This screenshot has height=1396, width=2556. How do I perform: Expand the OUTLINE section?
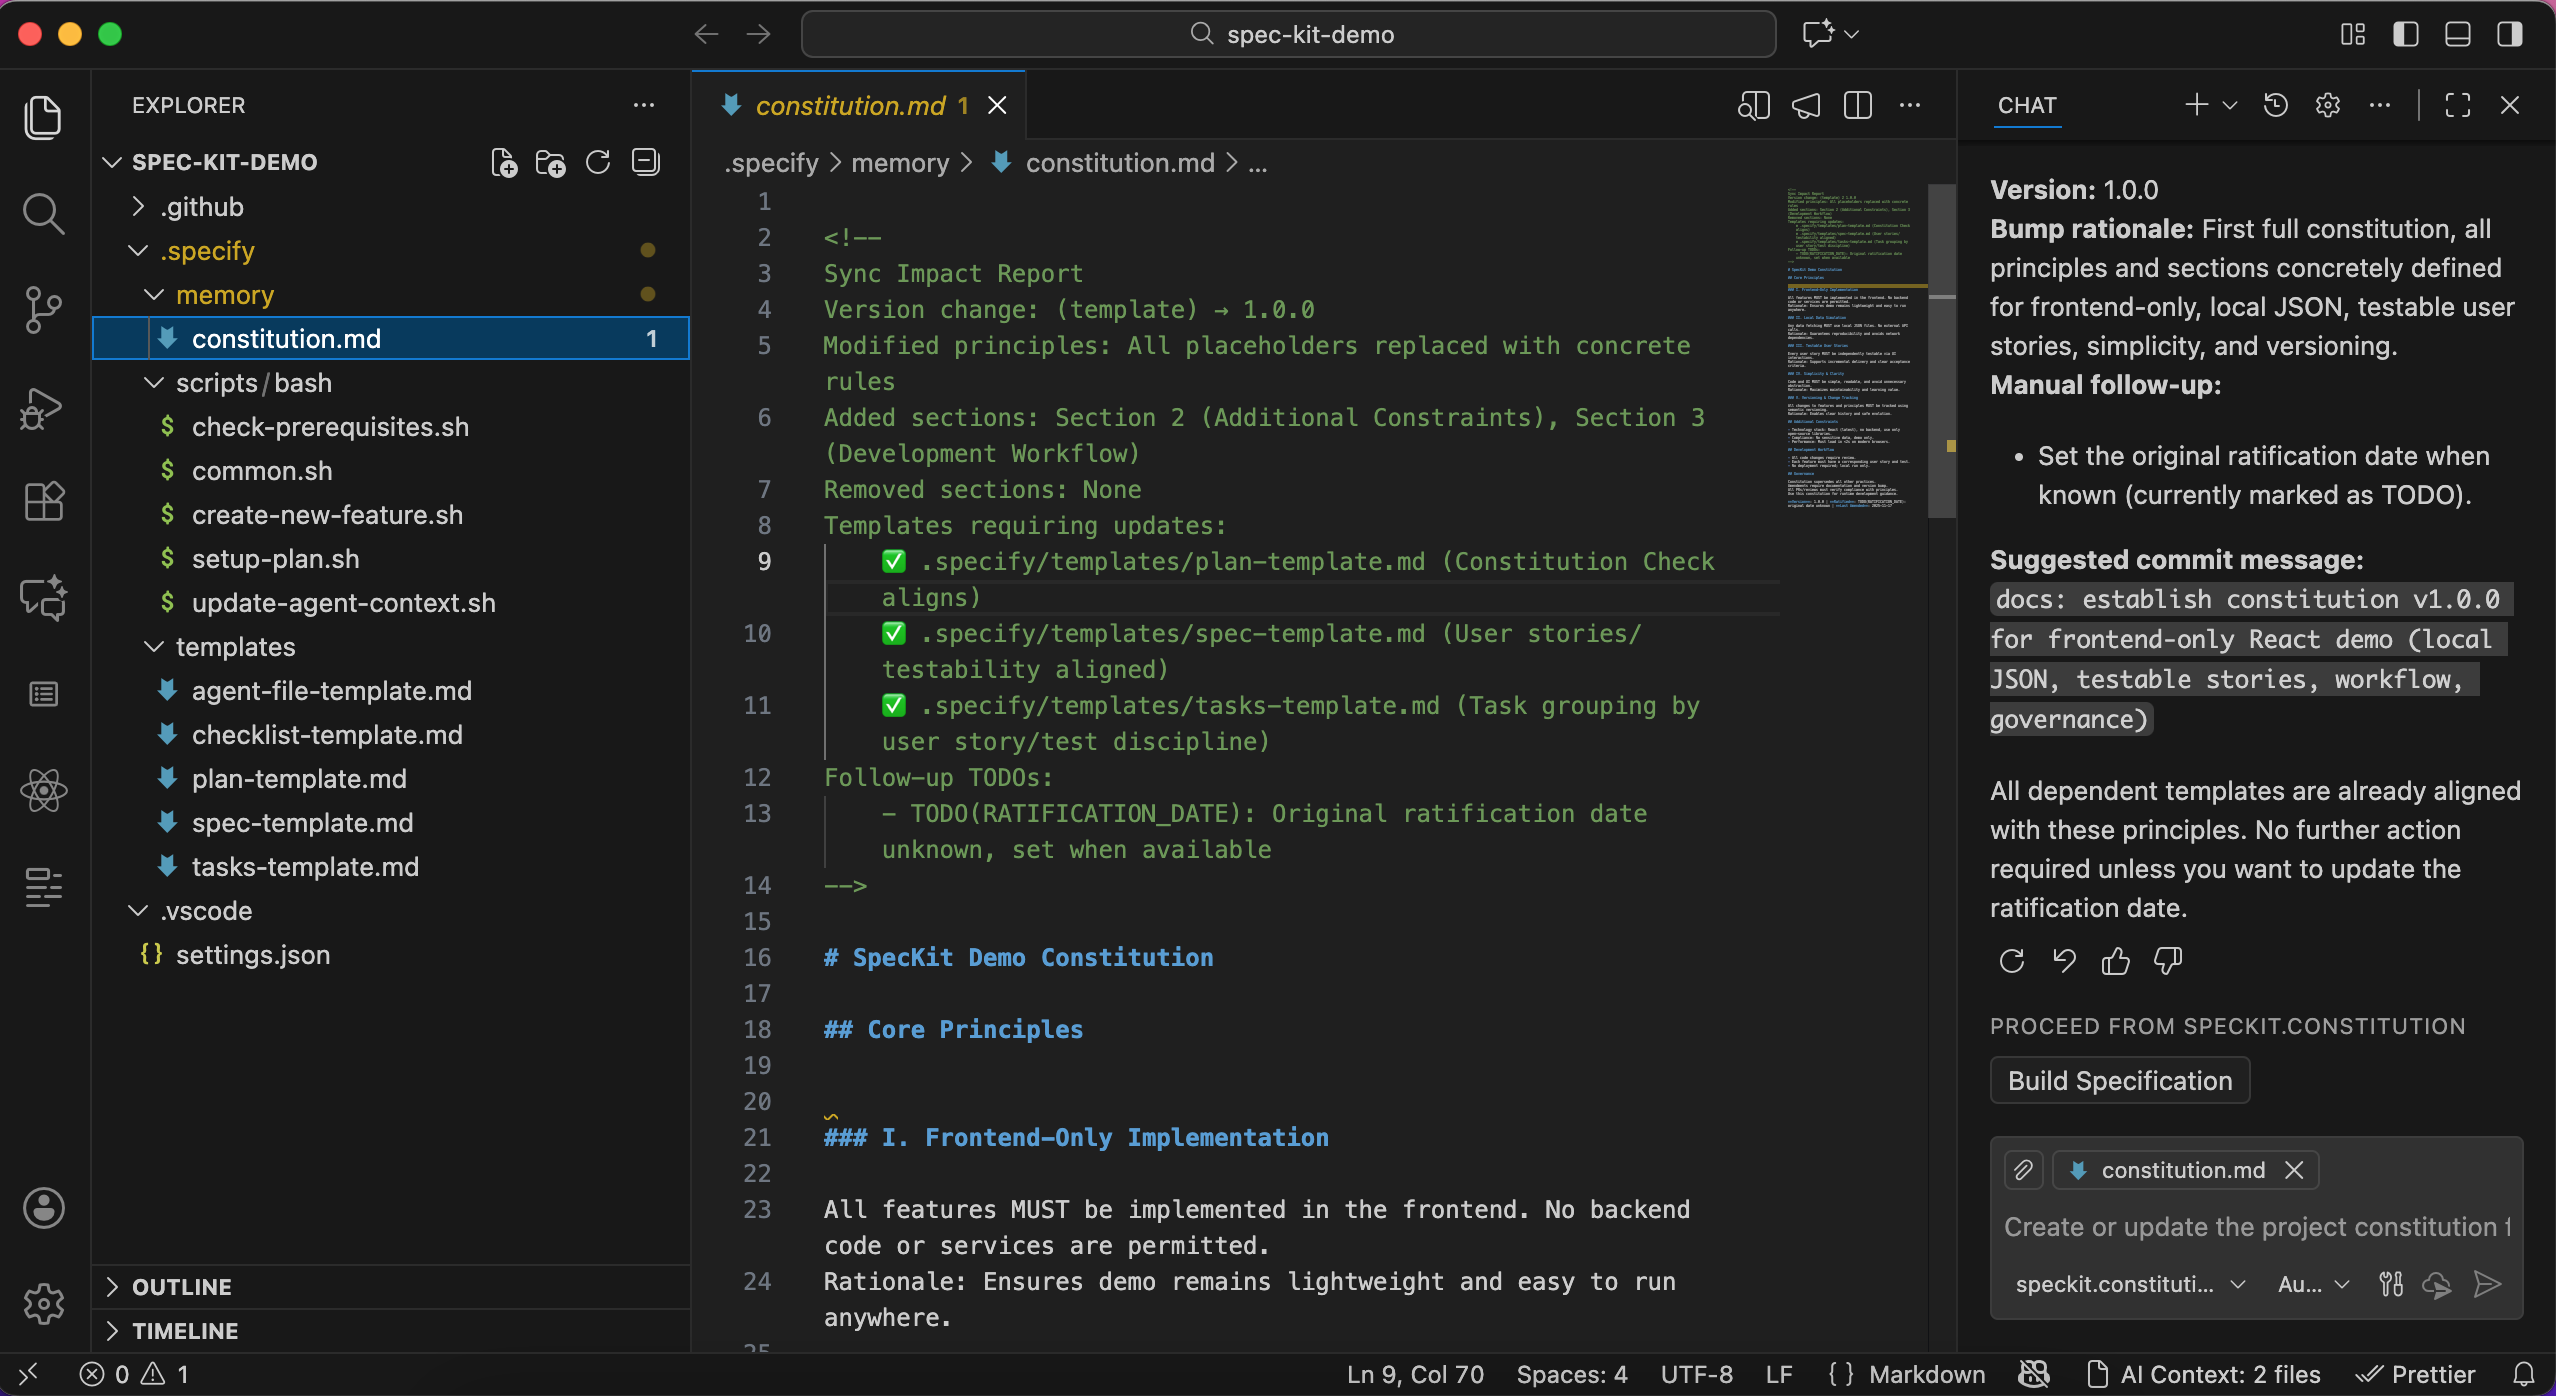pyautogui.click(x=182, y=1287)
